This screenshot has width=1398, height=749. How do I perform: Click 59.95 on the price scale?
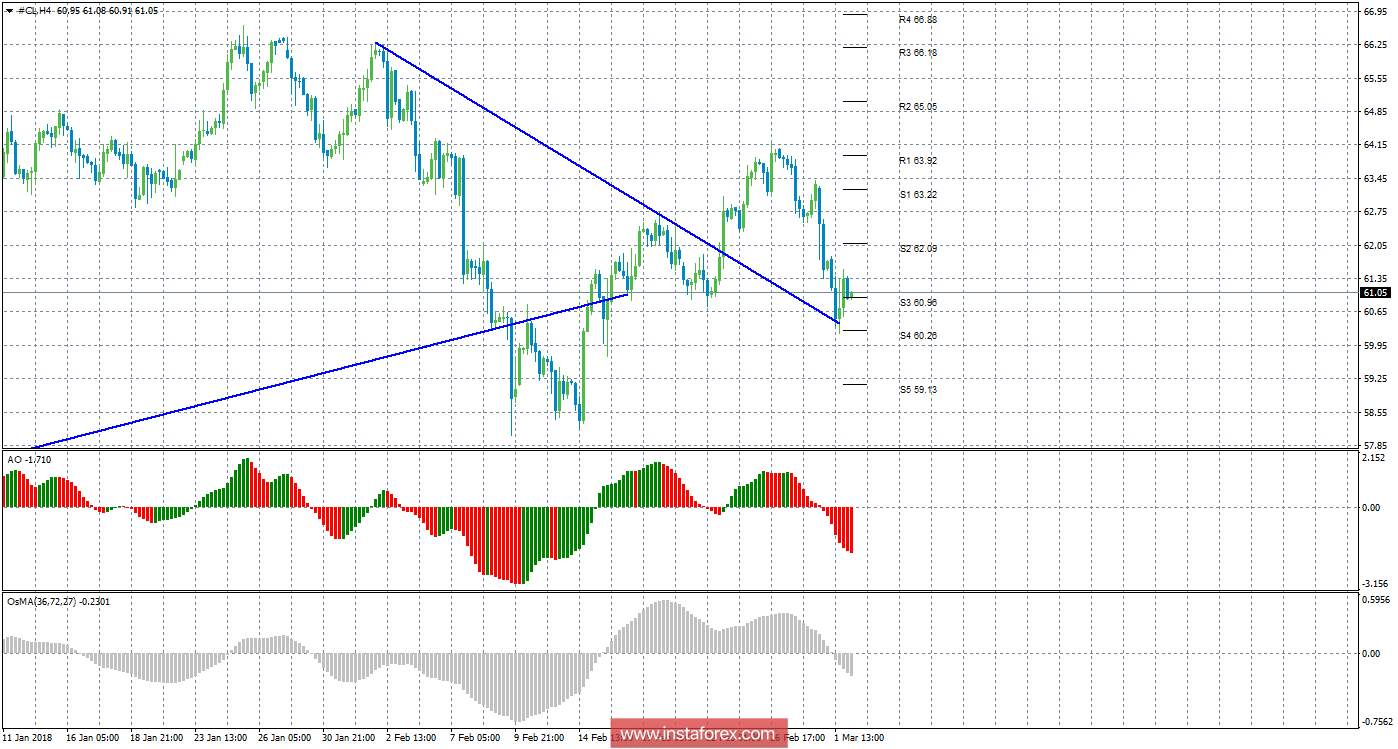coord(1376,345)
